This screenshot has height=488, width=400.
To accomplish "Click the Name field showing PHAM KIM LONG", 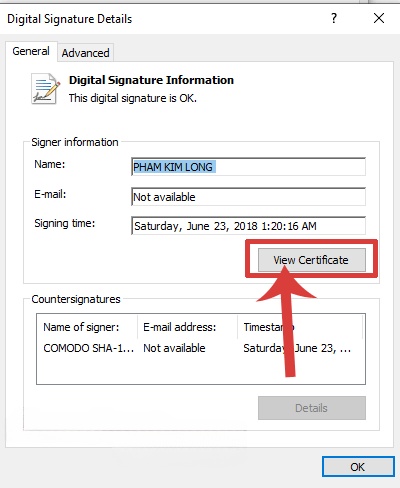I will [248, 167].
